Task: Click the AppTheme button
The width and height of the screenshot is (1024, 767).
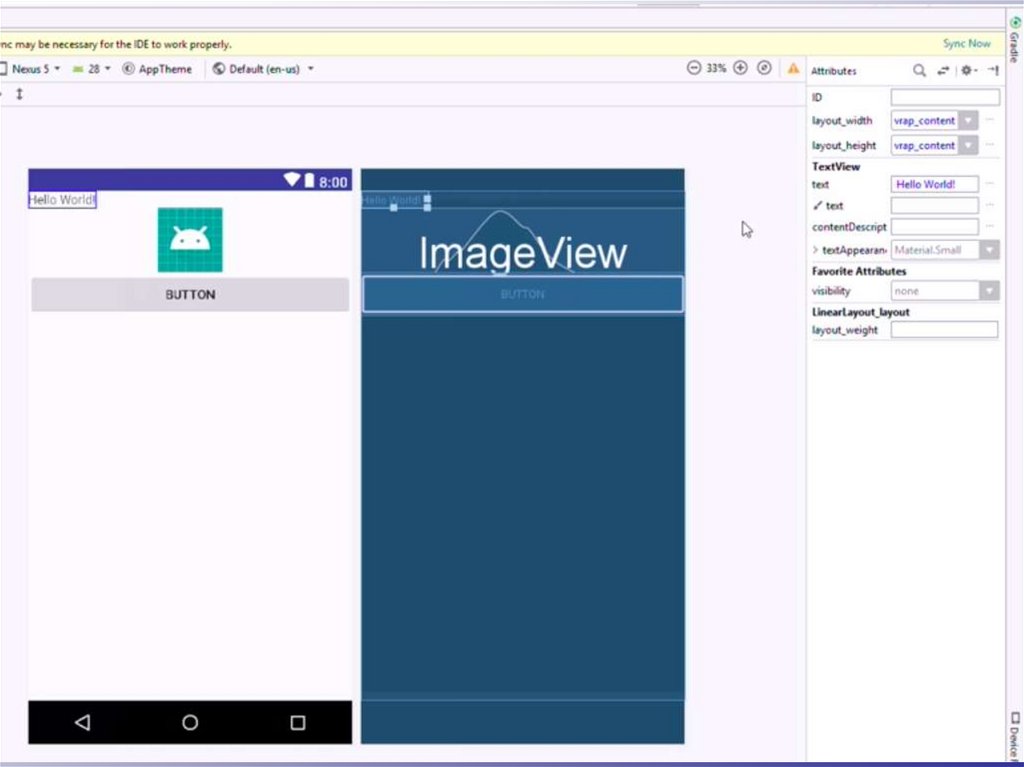Action: (157, 69)
